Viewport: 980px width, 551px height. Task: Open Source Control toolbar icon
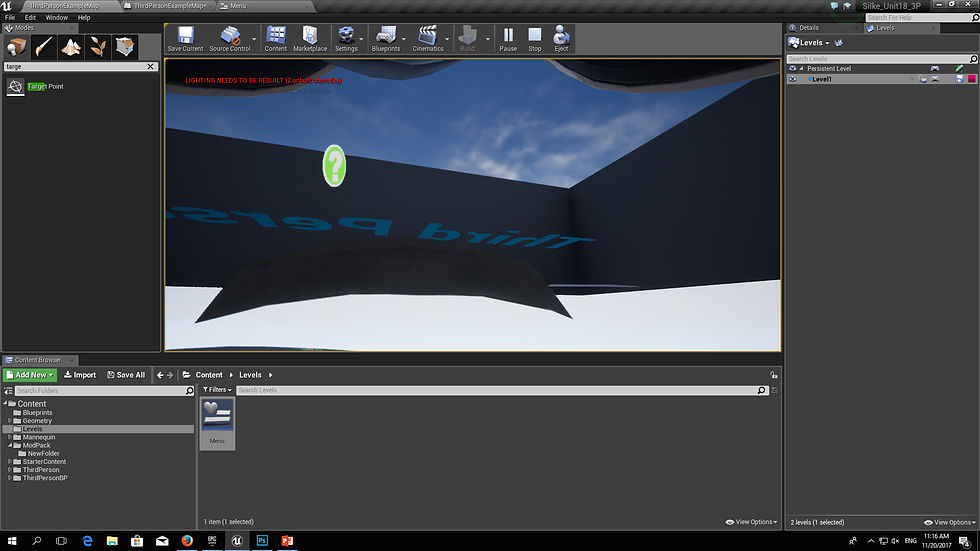click(x=230, y=39)
